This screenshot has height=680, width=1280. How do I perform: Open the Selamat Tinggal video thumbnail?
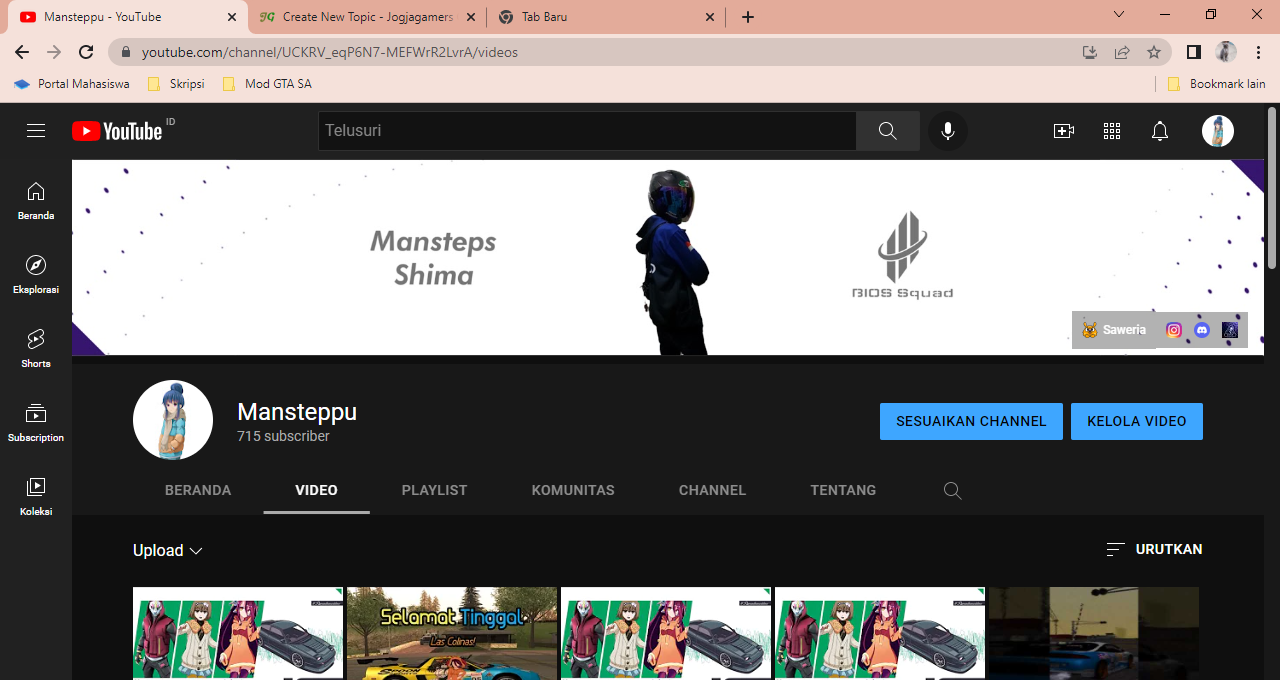coord(452,634)
